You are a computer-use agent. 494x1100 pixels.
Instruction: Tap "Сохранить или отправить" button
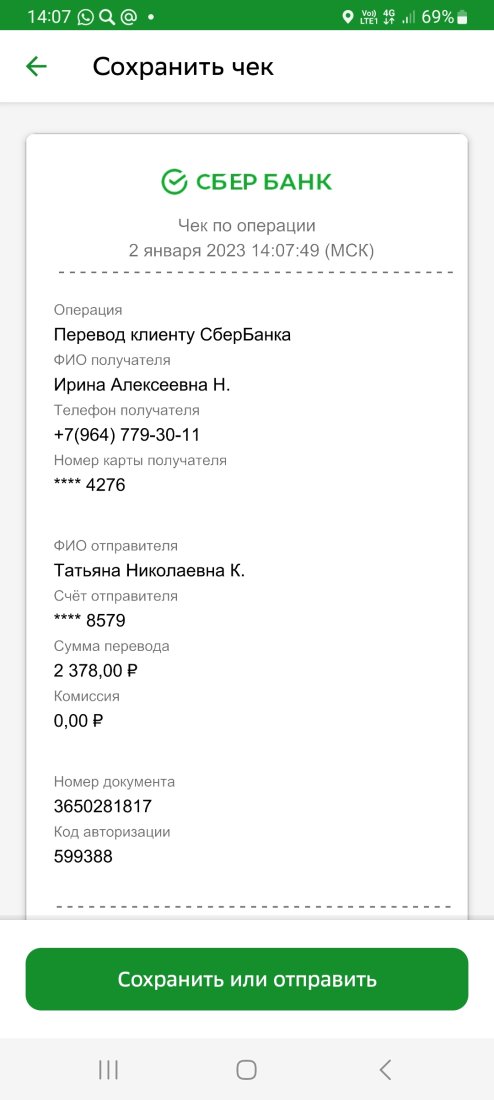click(x=247, y=979)
